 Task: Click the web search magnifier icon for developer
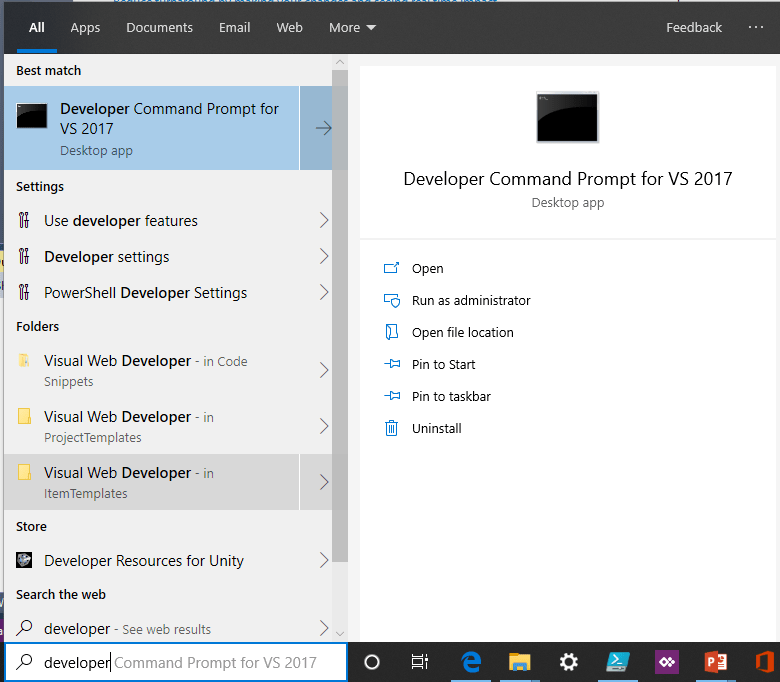24,628
